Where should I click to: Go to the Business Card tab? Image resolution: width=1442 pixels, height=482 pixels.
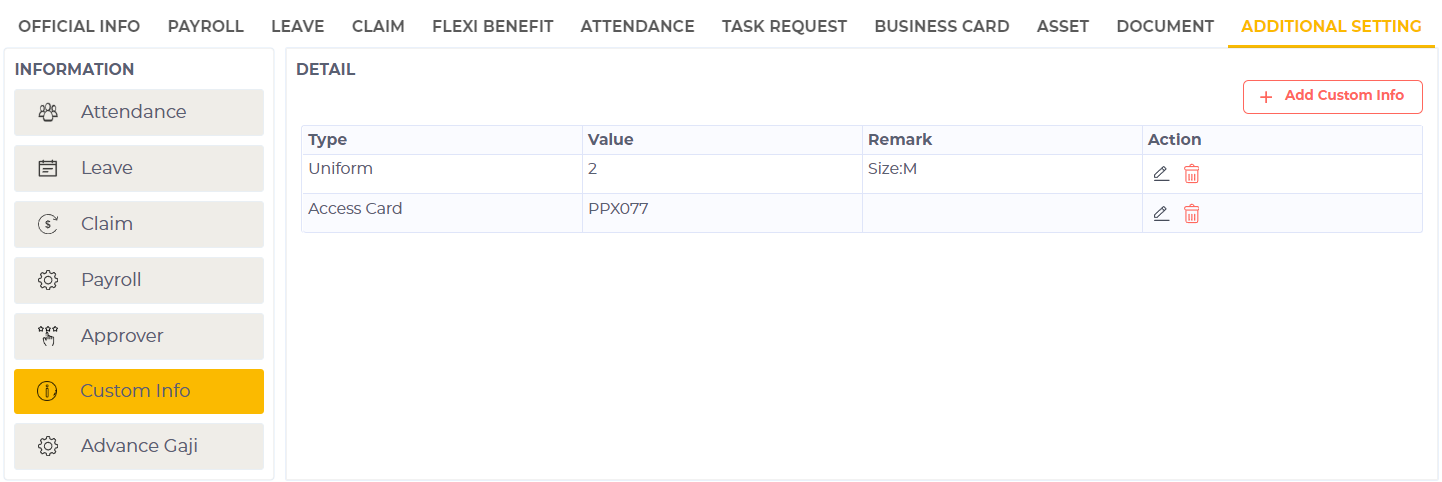(941, 27)
